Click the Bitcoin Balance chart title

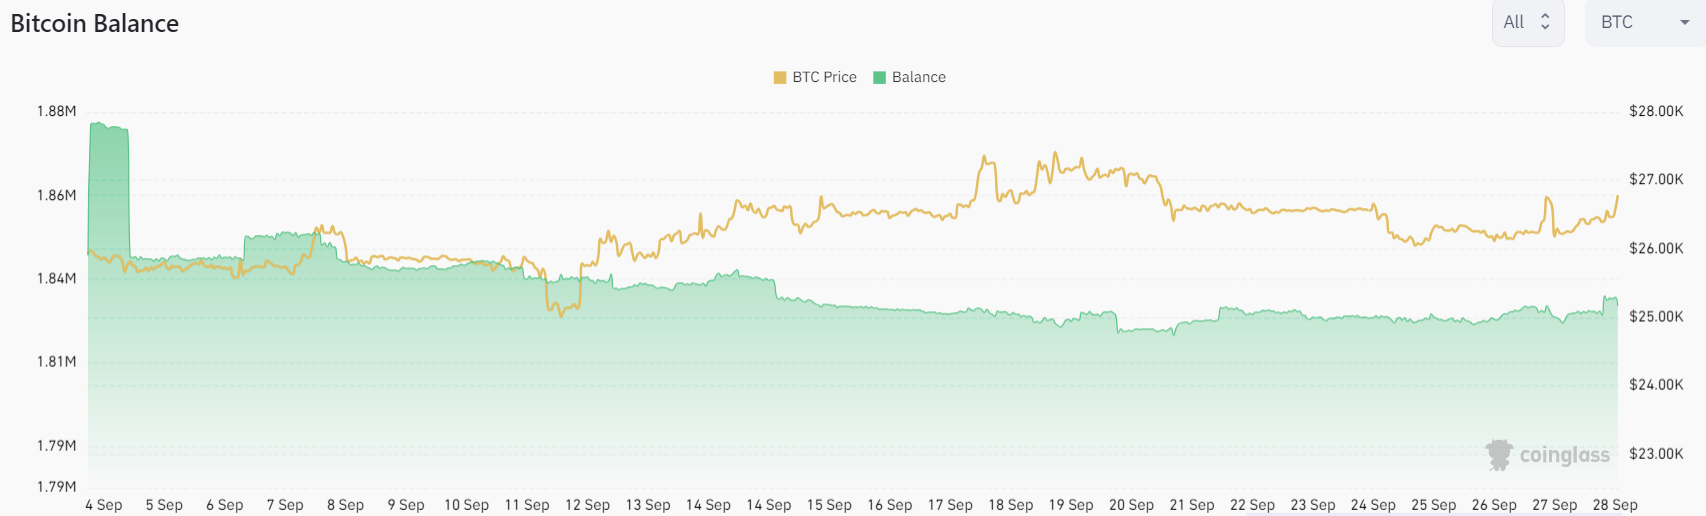[95, 24]
